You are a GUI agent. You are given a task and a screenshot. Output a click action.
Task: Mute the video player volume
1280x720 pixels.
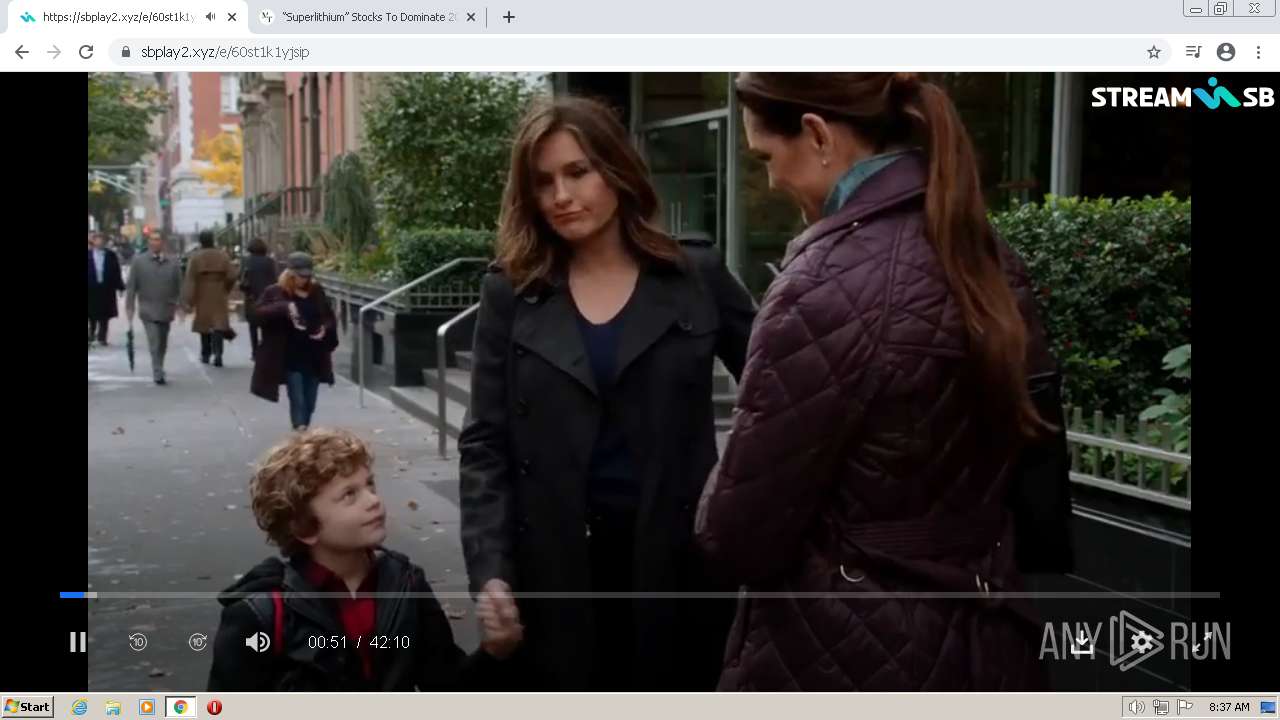point(258,642)
